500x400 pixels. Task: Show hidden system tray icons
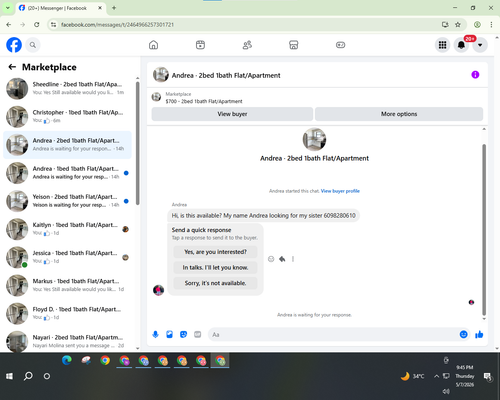point(436,376)
